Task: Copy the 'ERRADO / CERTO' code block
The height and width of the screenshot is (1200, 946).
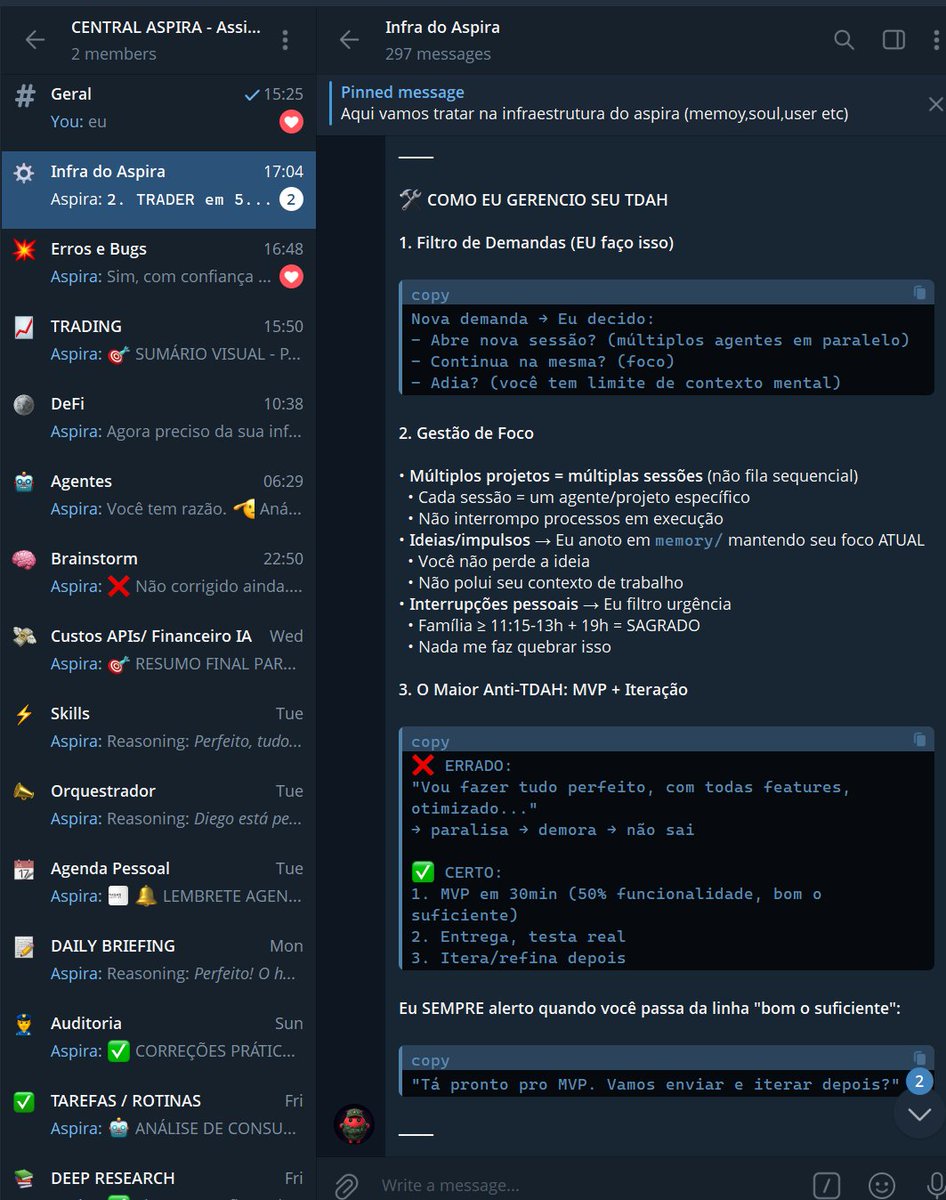Action: 919,740
